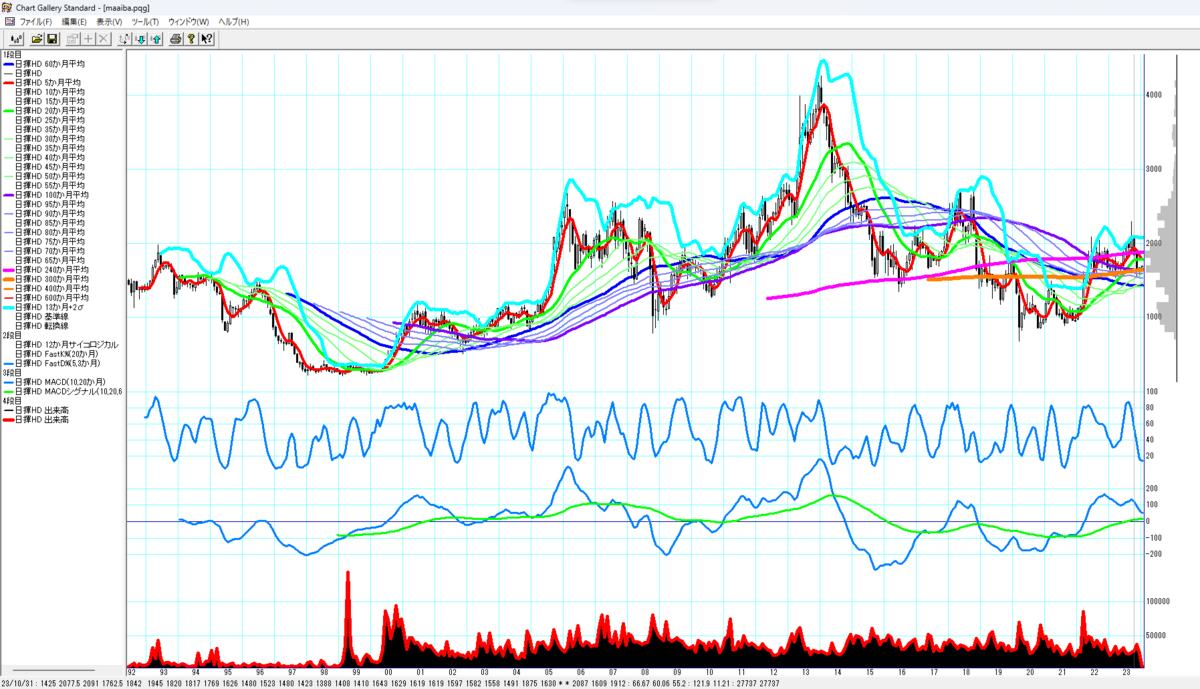Viewport: 1200px width, 689px height.
Task: Click the purple swatch beside 100か月平均
Action: [x=8, y=195]
